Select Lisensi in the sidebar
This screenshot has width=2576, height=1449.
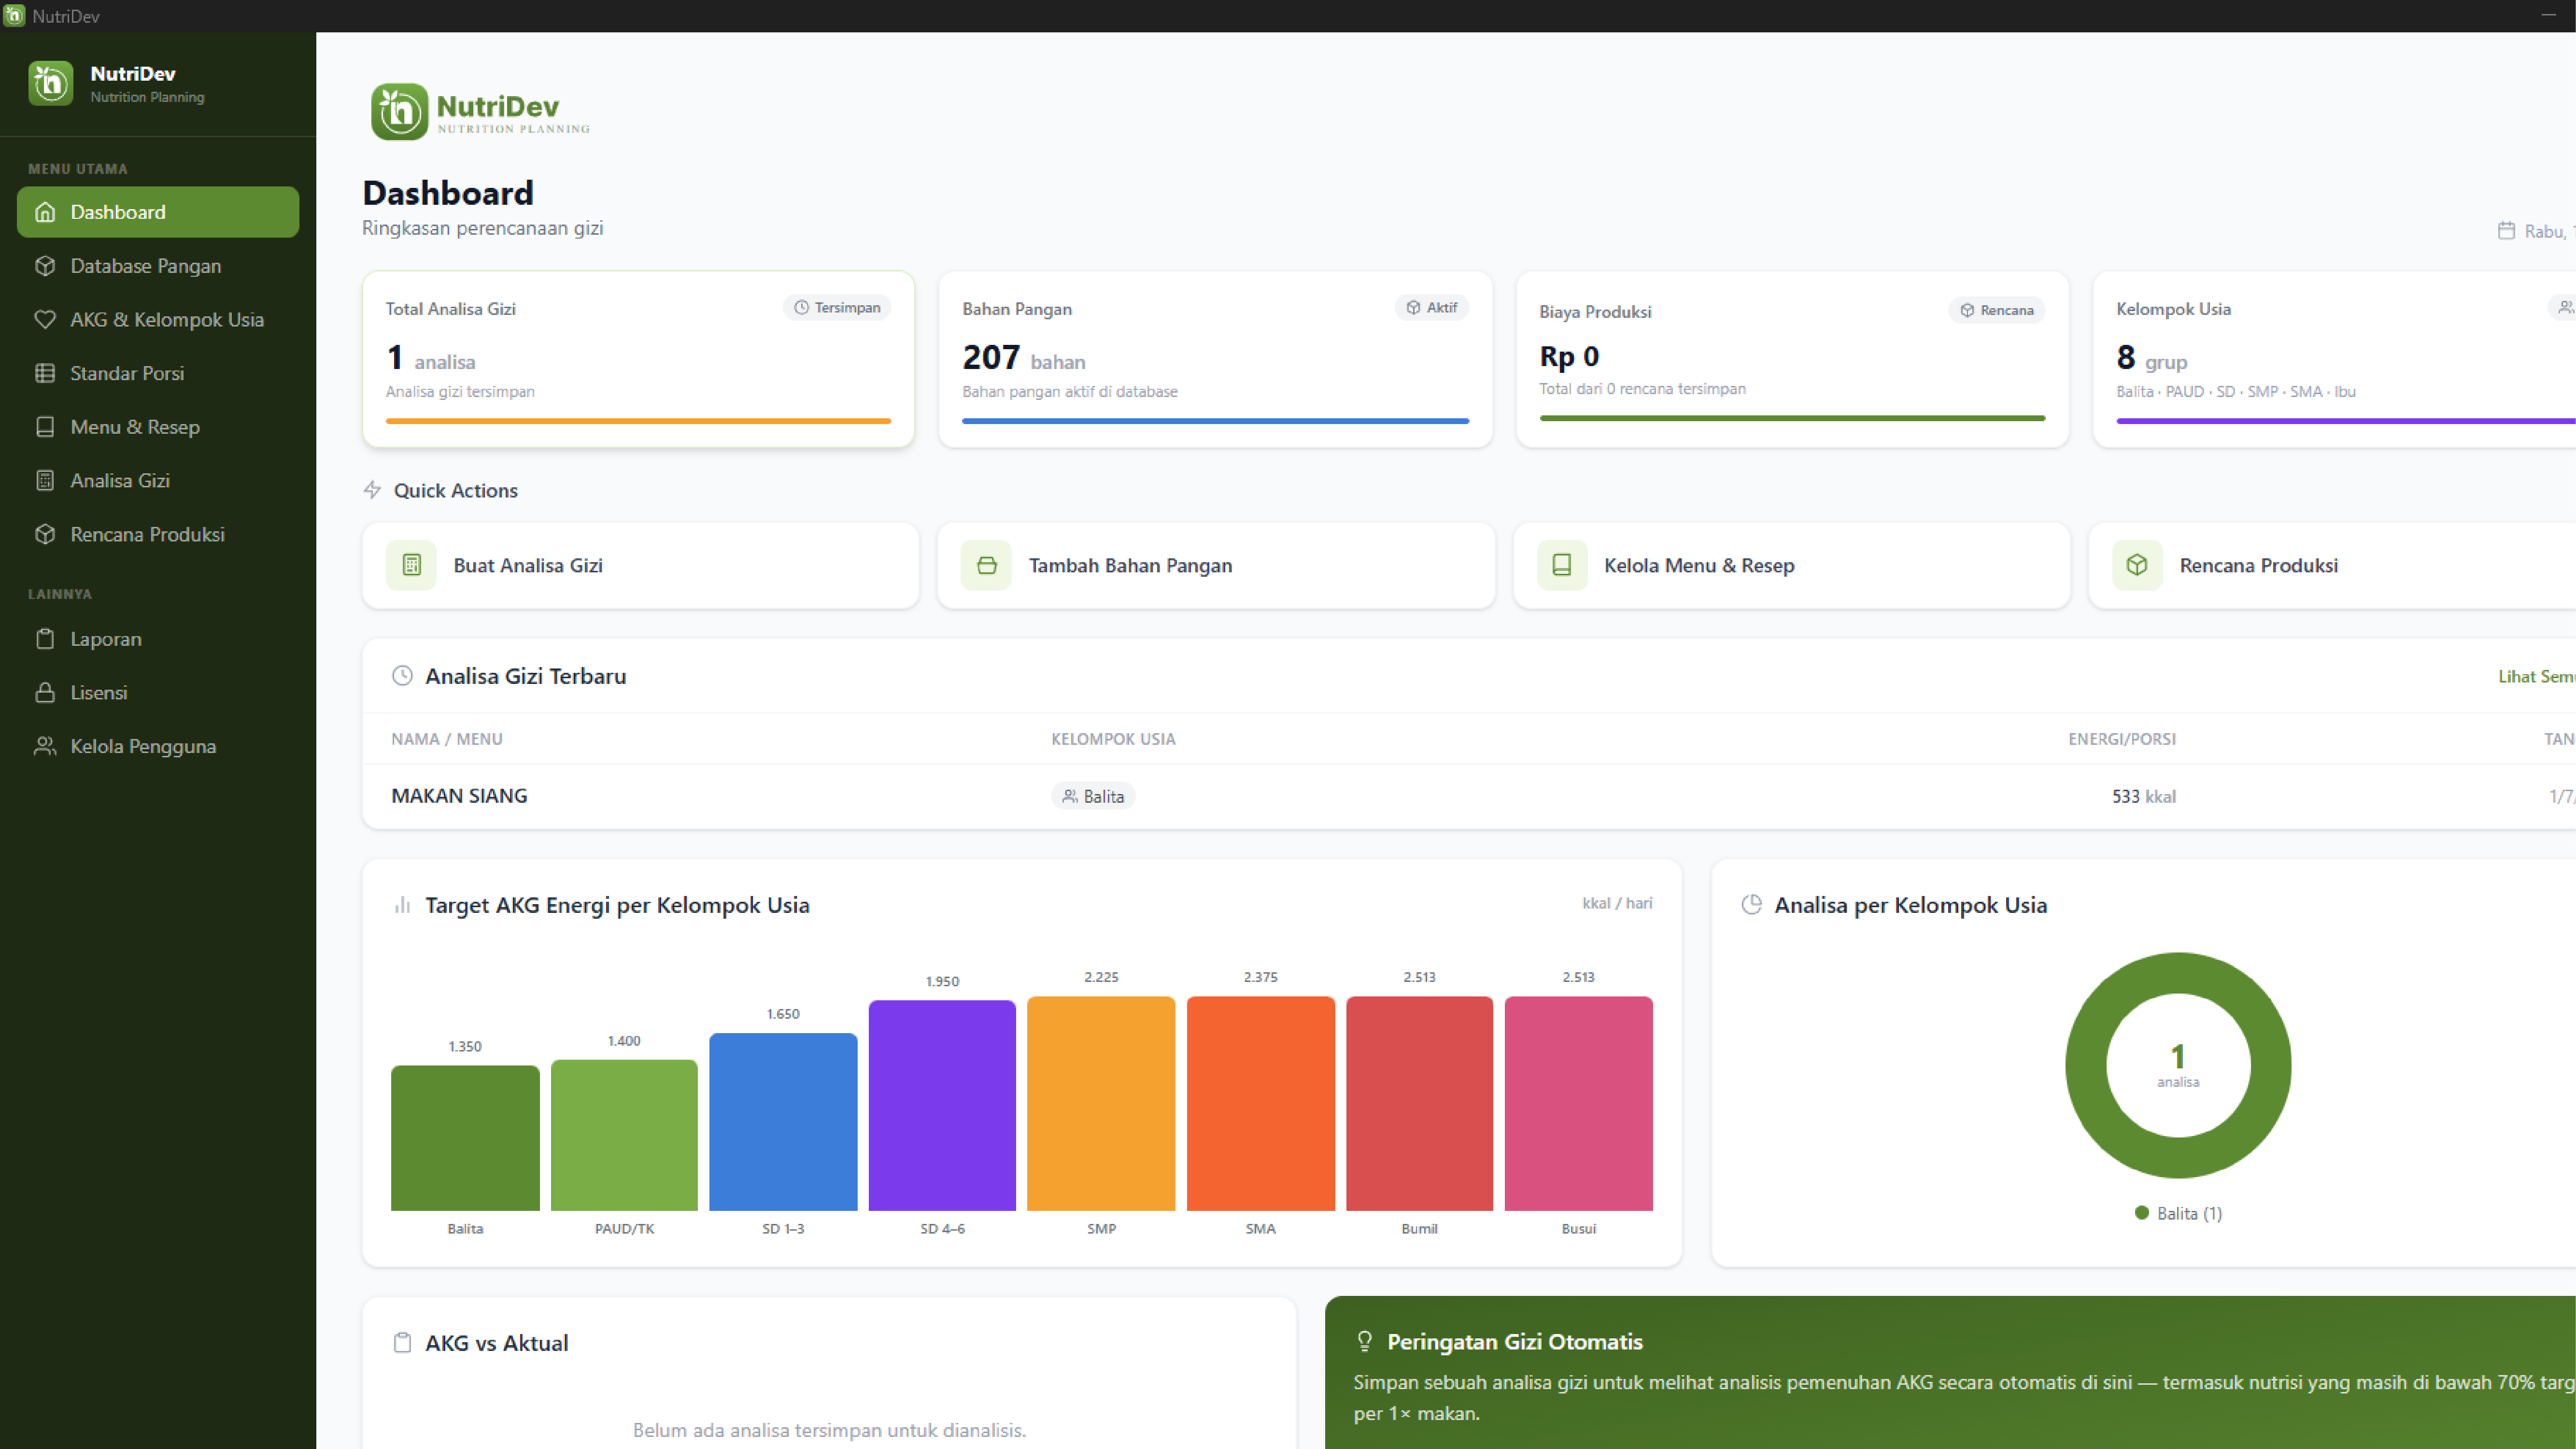coord(158,693)
